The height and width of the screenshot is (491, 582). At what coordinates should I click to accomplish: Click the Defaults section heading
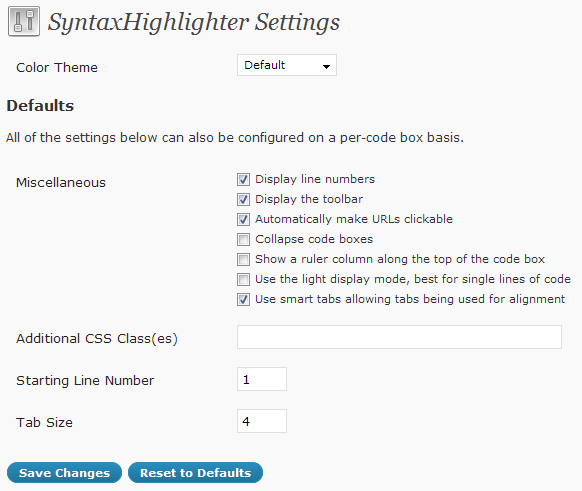(40, 106)
